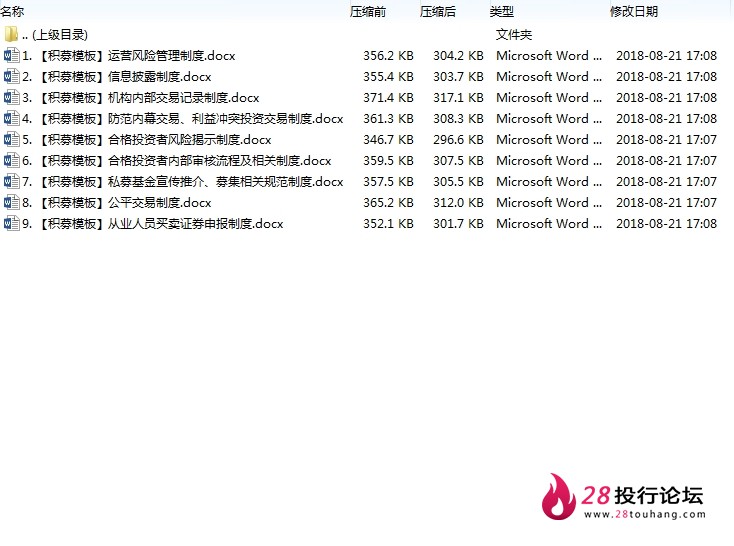The width and height of the screenshot is (734, 546).
Task: Select file name 9.【积募模板】从业人员买卖证券申报制度.docx
Action: pos(153,223)
